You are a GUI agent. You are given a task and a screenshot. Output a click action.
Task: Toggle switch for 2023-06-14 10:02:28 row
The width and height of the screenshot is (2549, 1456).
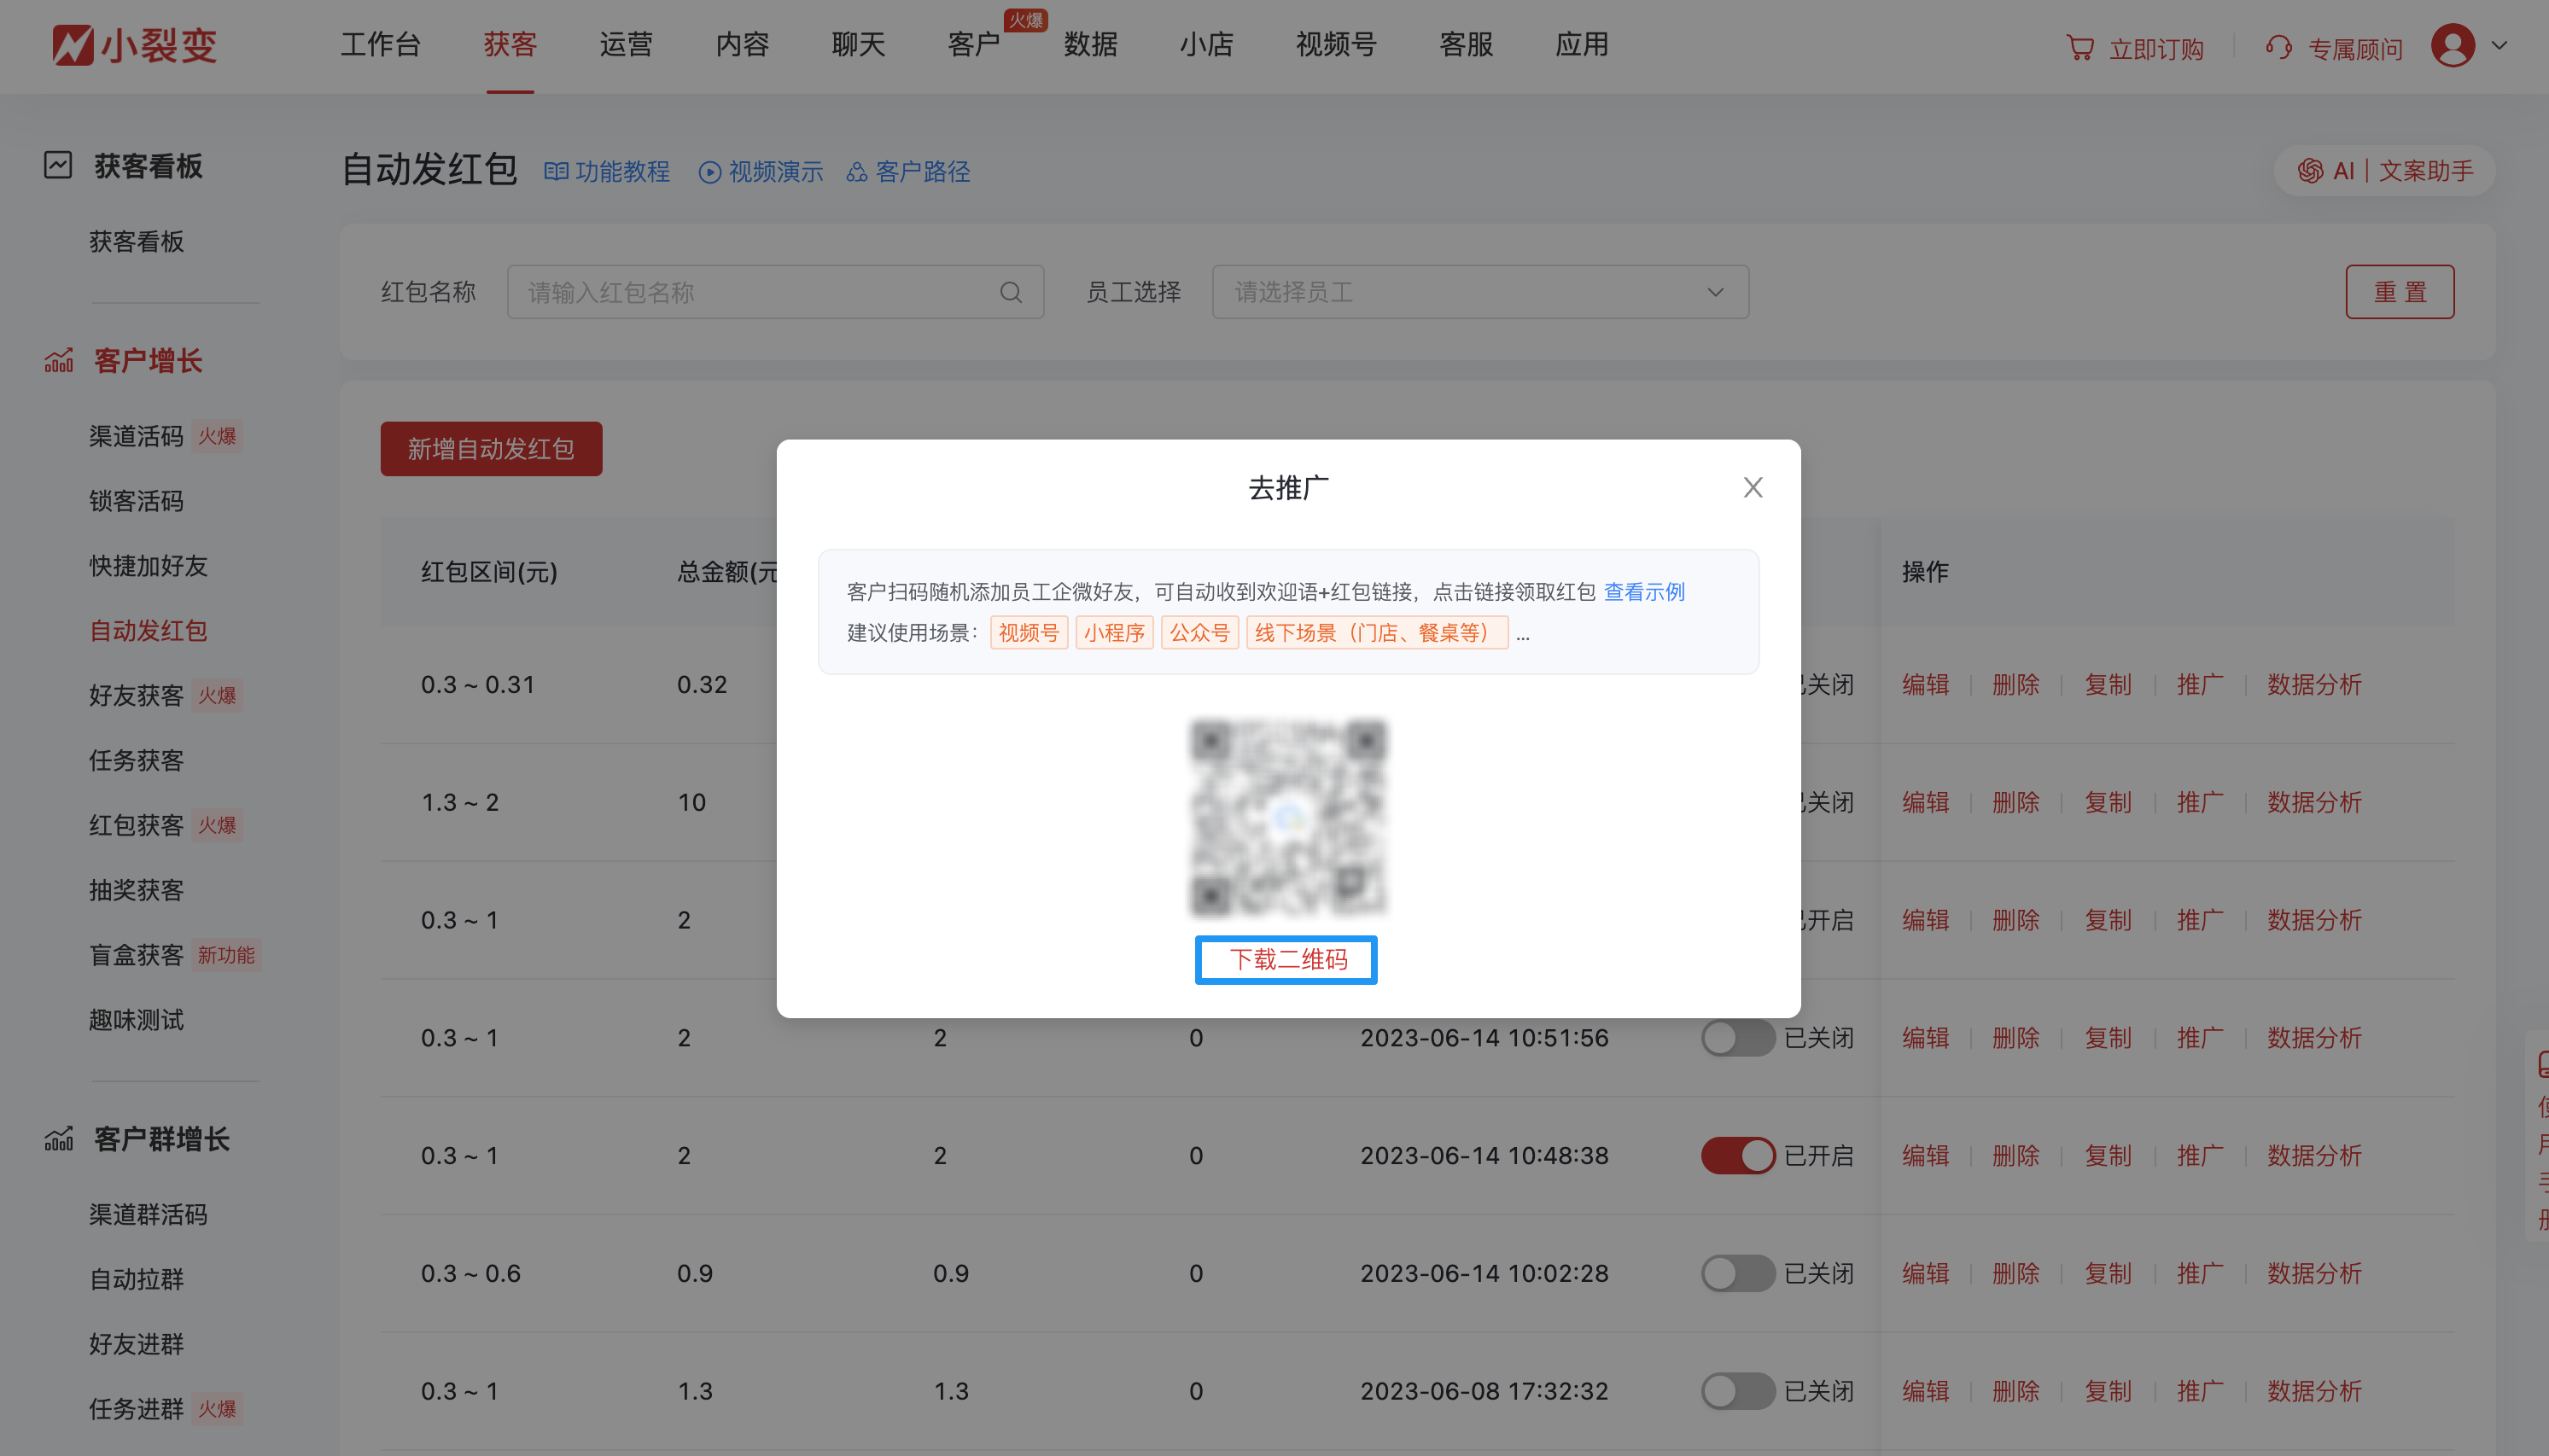coord(1738,1274)
